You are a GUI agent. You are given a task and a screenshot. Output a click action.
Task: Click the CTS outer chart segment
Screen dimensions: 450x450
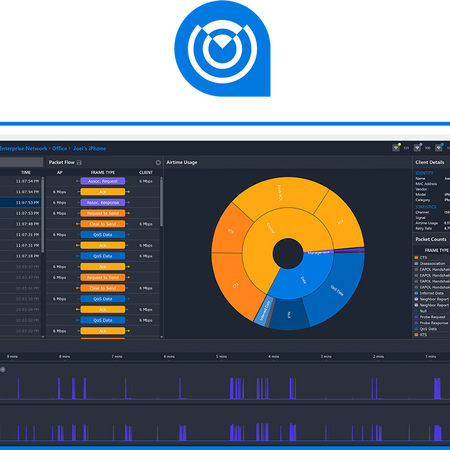click(x=235, y=285)
